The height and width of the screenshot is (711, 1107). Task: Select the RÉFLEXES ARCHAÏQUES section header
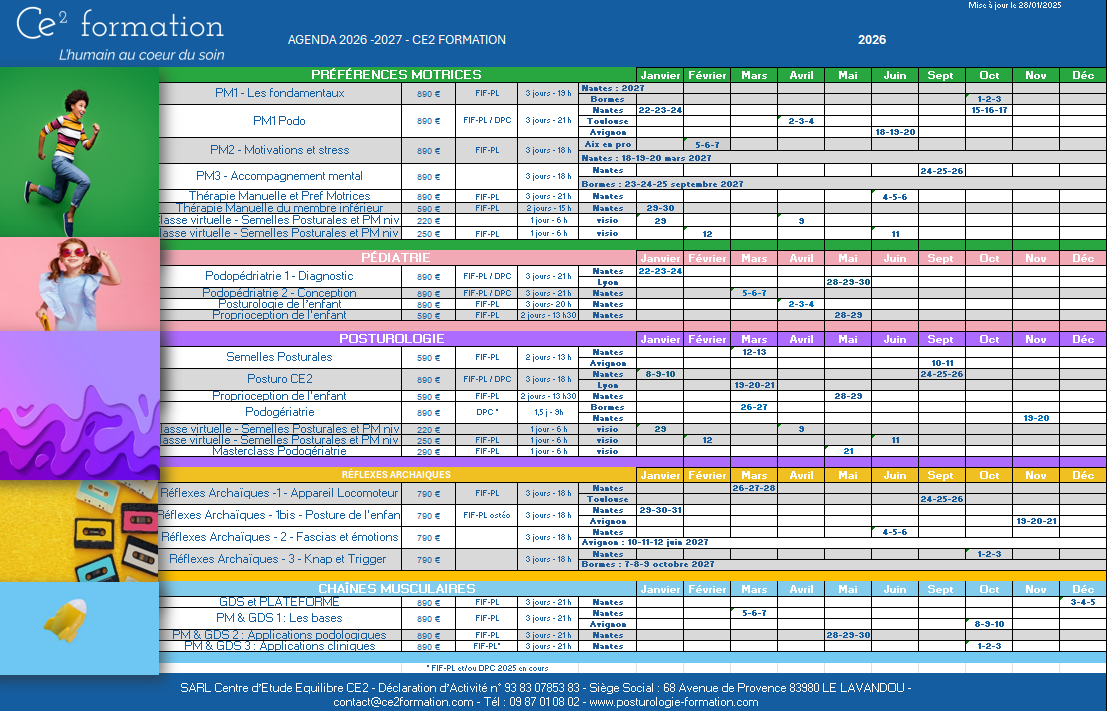pos(396,475)
